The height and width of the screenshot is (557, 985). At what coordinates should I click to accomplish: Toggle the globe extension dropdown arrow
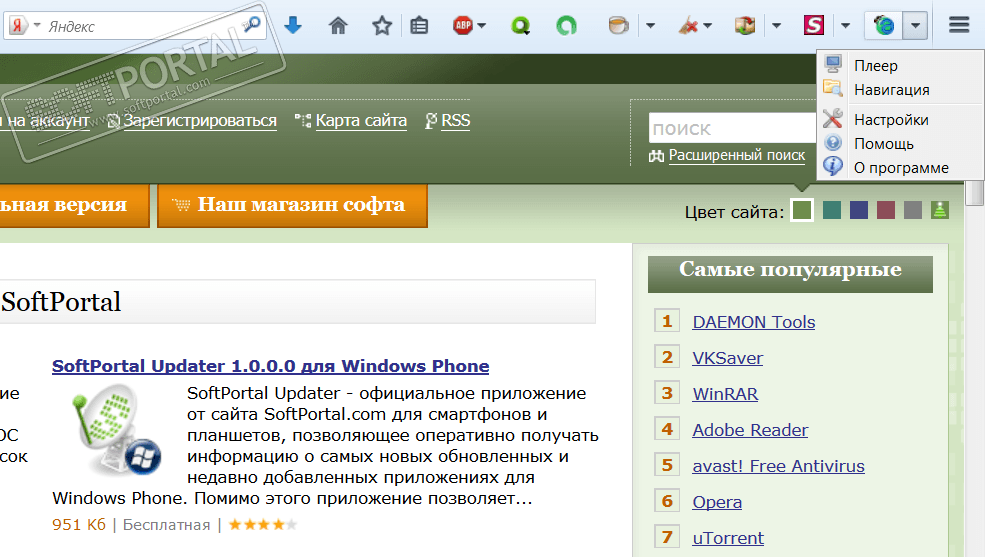pyautogui.click(x=915, y=26)
